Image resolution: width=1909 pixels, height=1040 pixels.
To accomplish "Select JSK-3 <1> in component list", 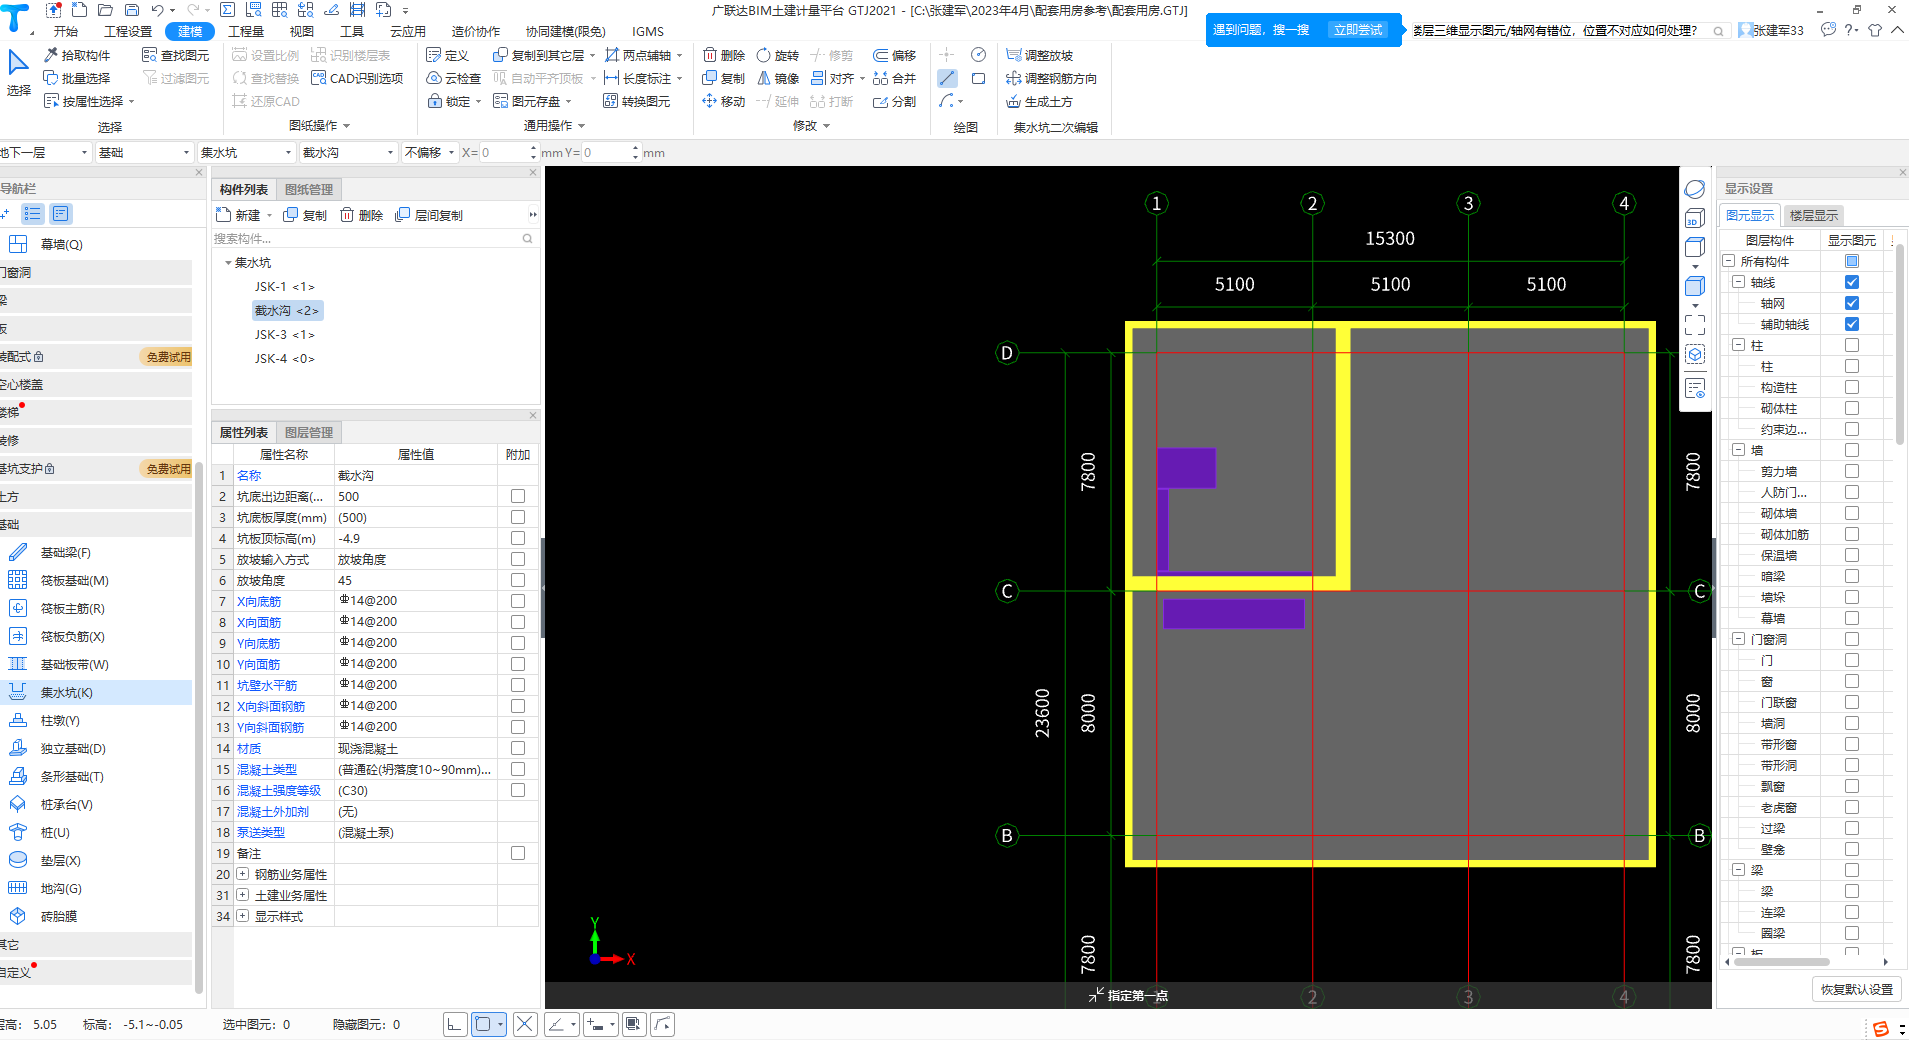I will 284,335.
